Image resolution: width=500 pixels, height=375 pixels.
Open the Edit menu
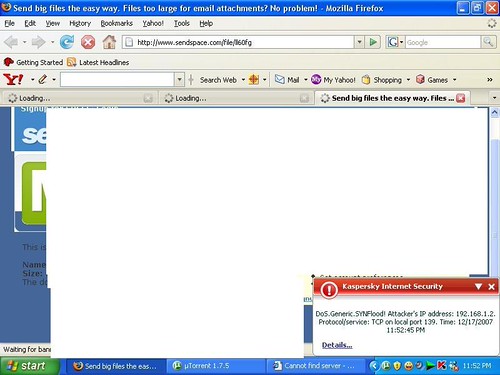[30, 23]
